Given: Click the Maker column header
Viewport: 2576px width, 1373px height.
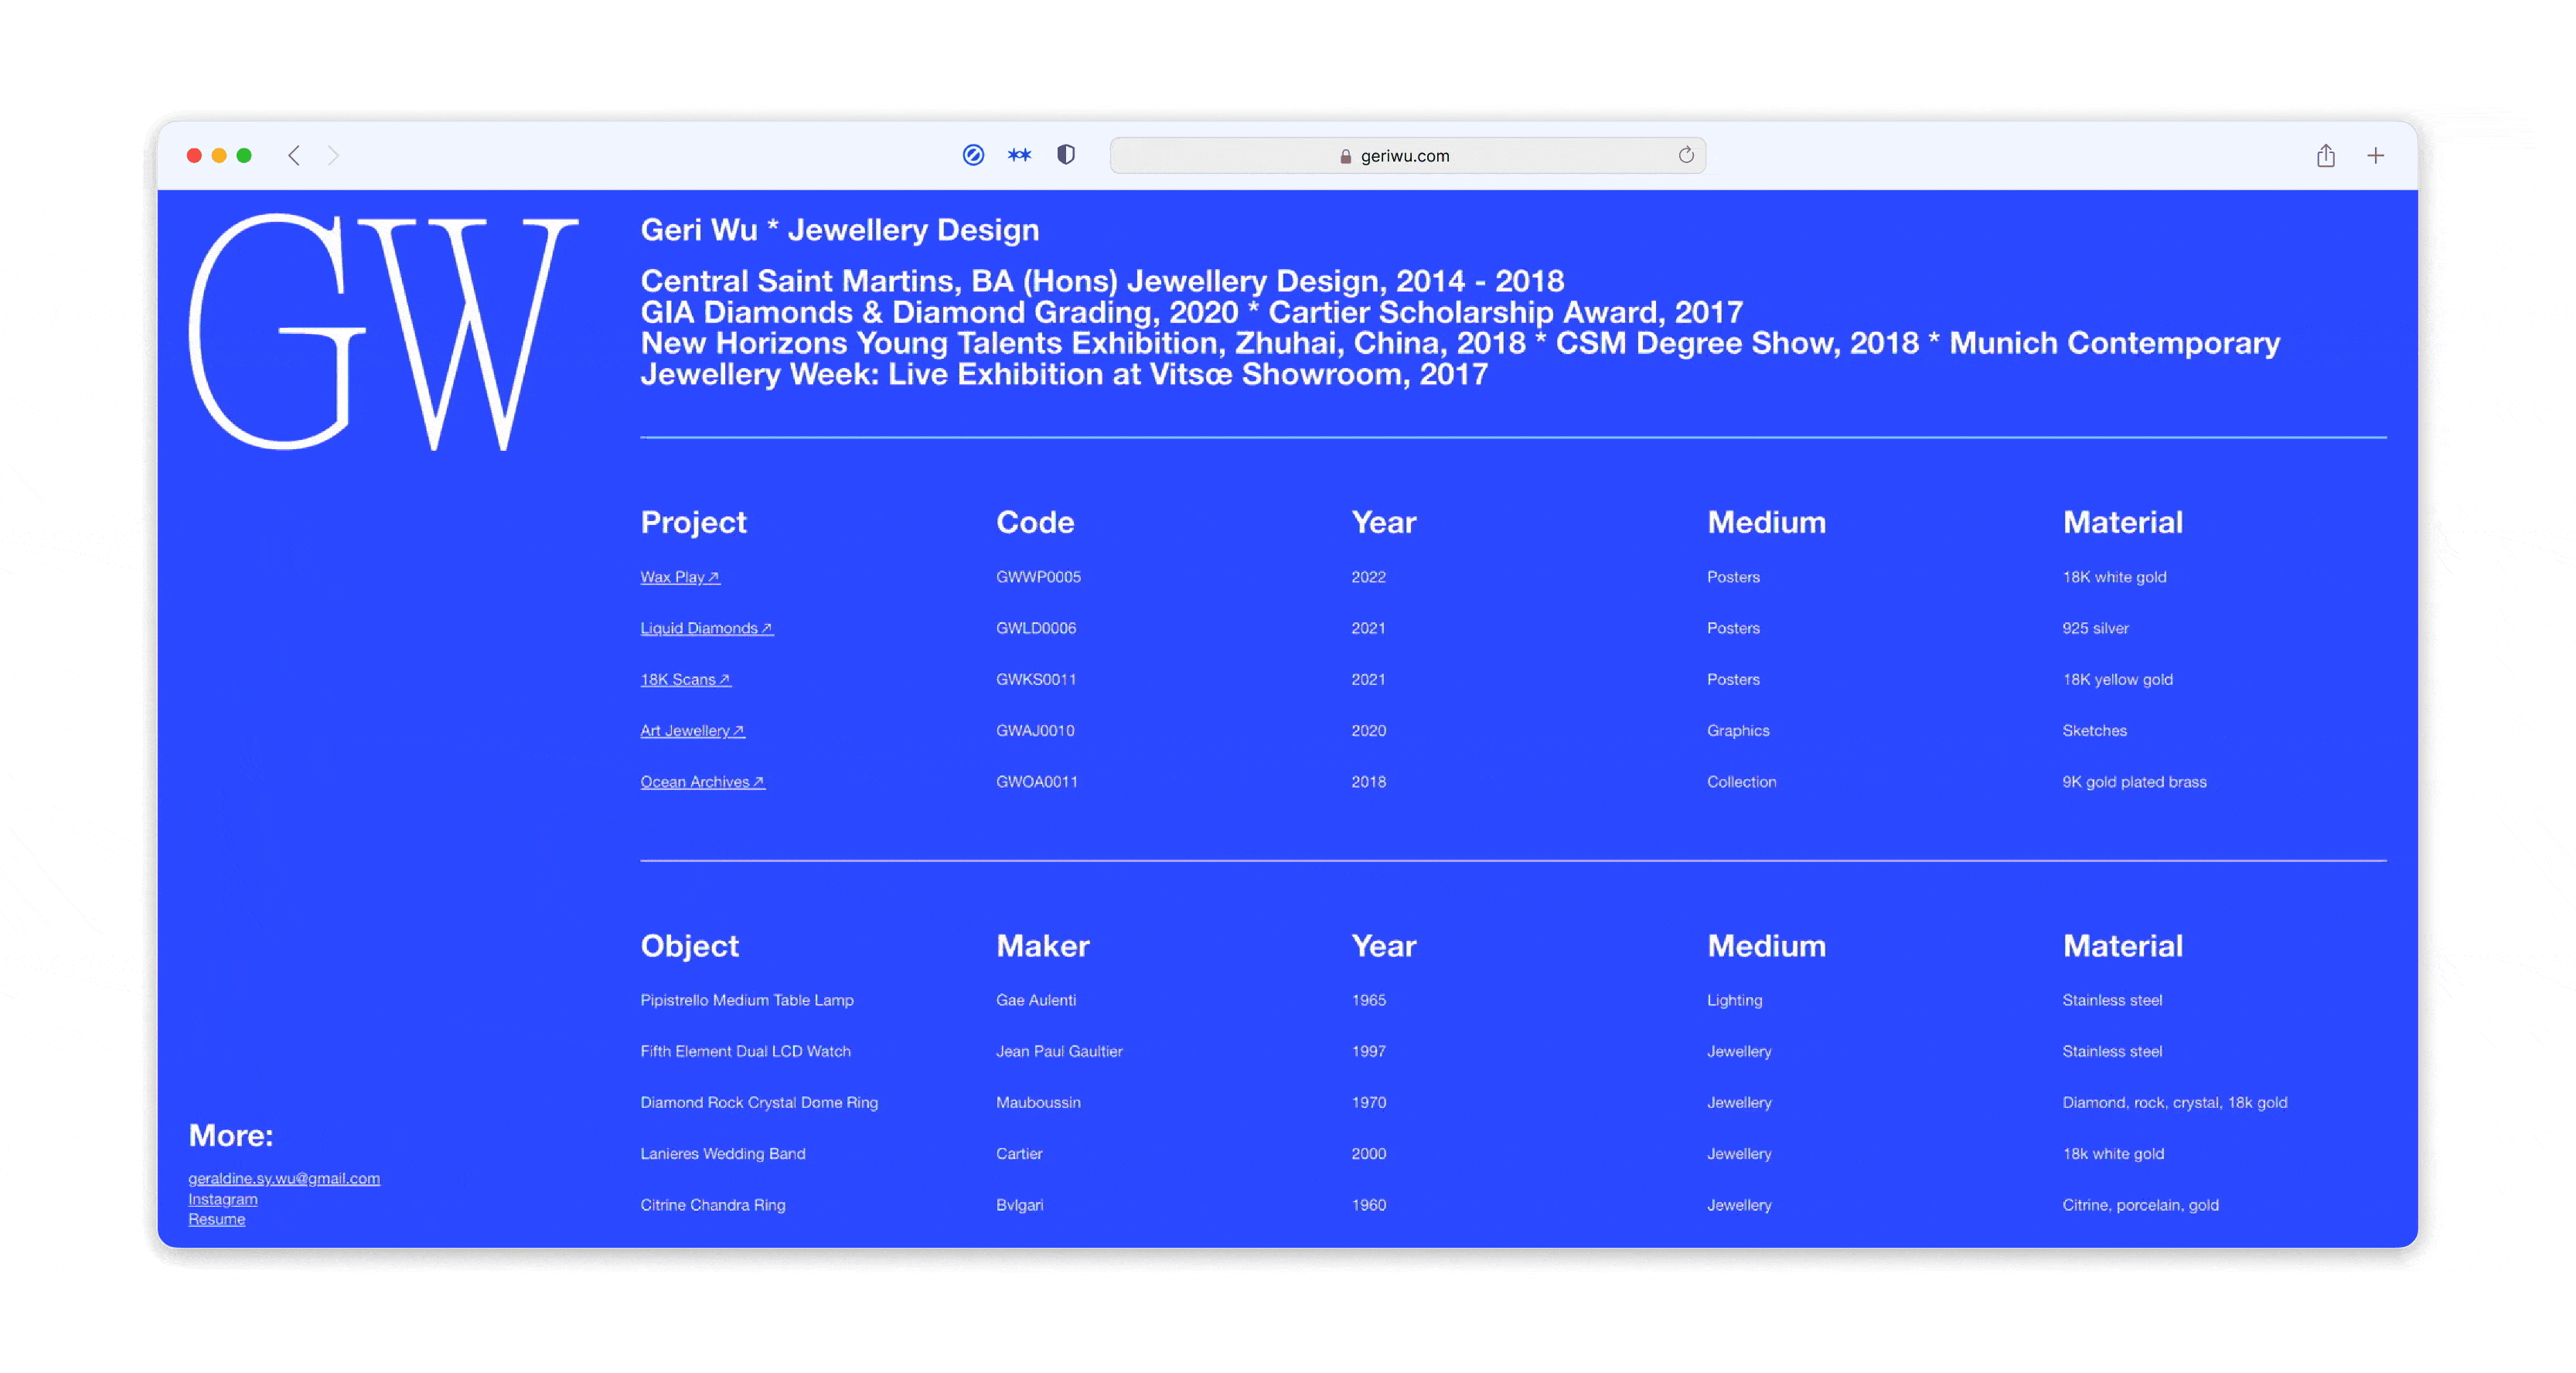Looking at the screenshot, I should (x=1043, y=946).
